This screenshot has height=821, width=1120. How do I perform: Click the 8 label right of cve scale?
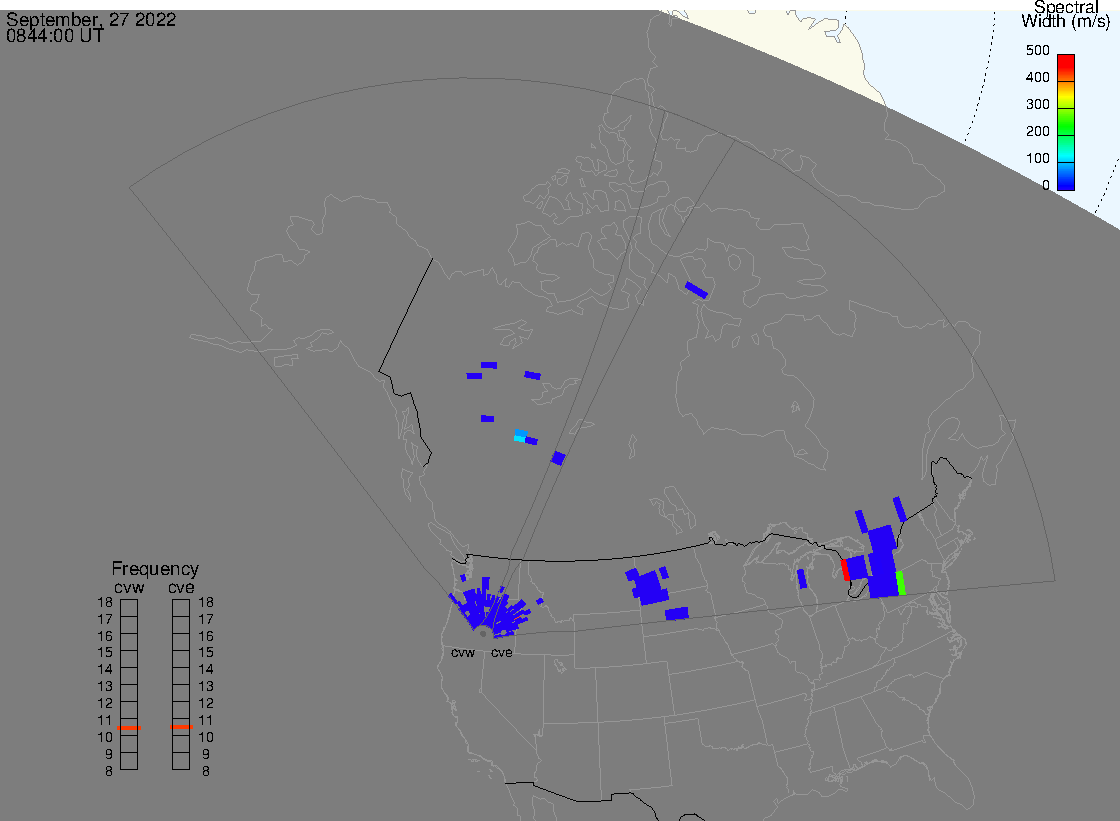click(206, 772)
